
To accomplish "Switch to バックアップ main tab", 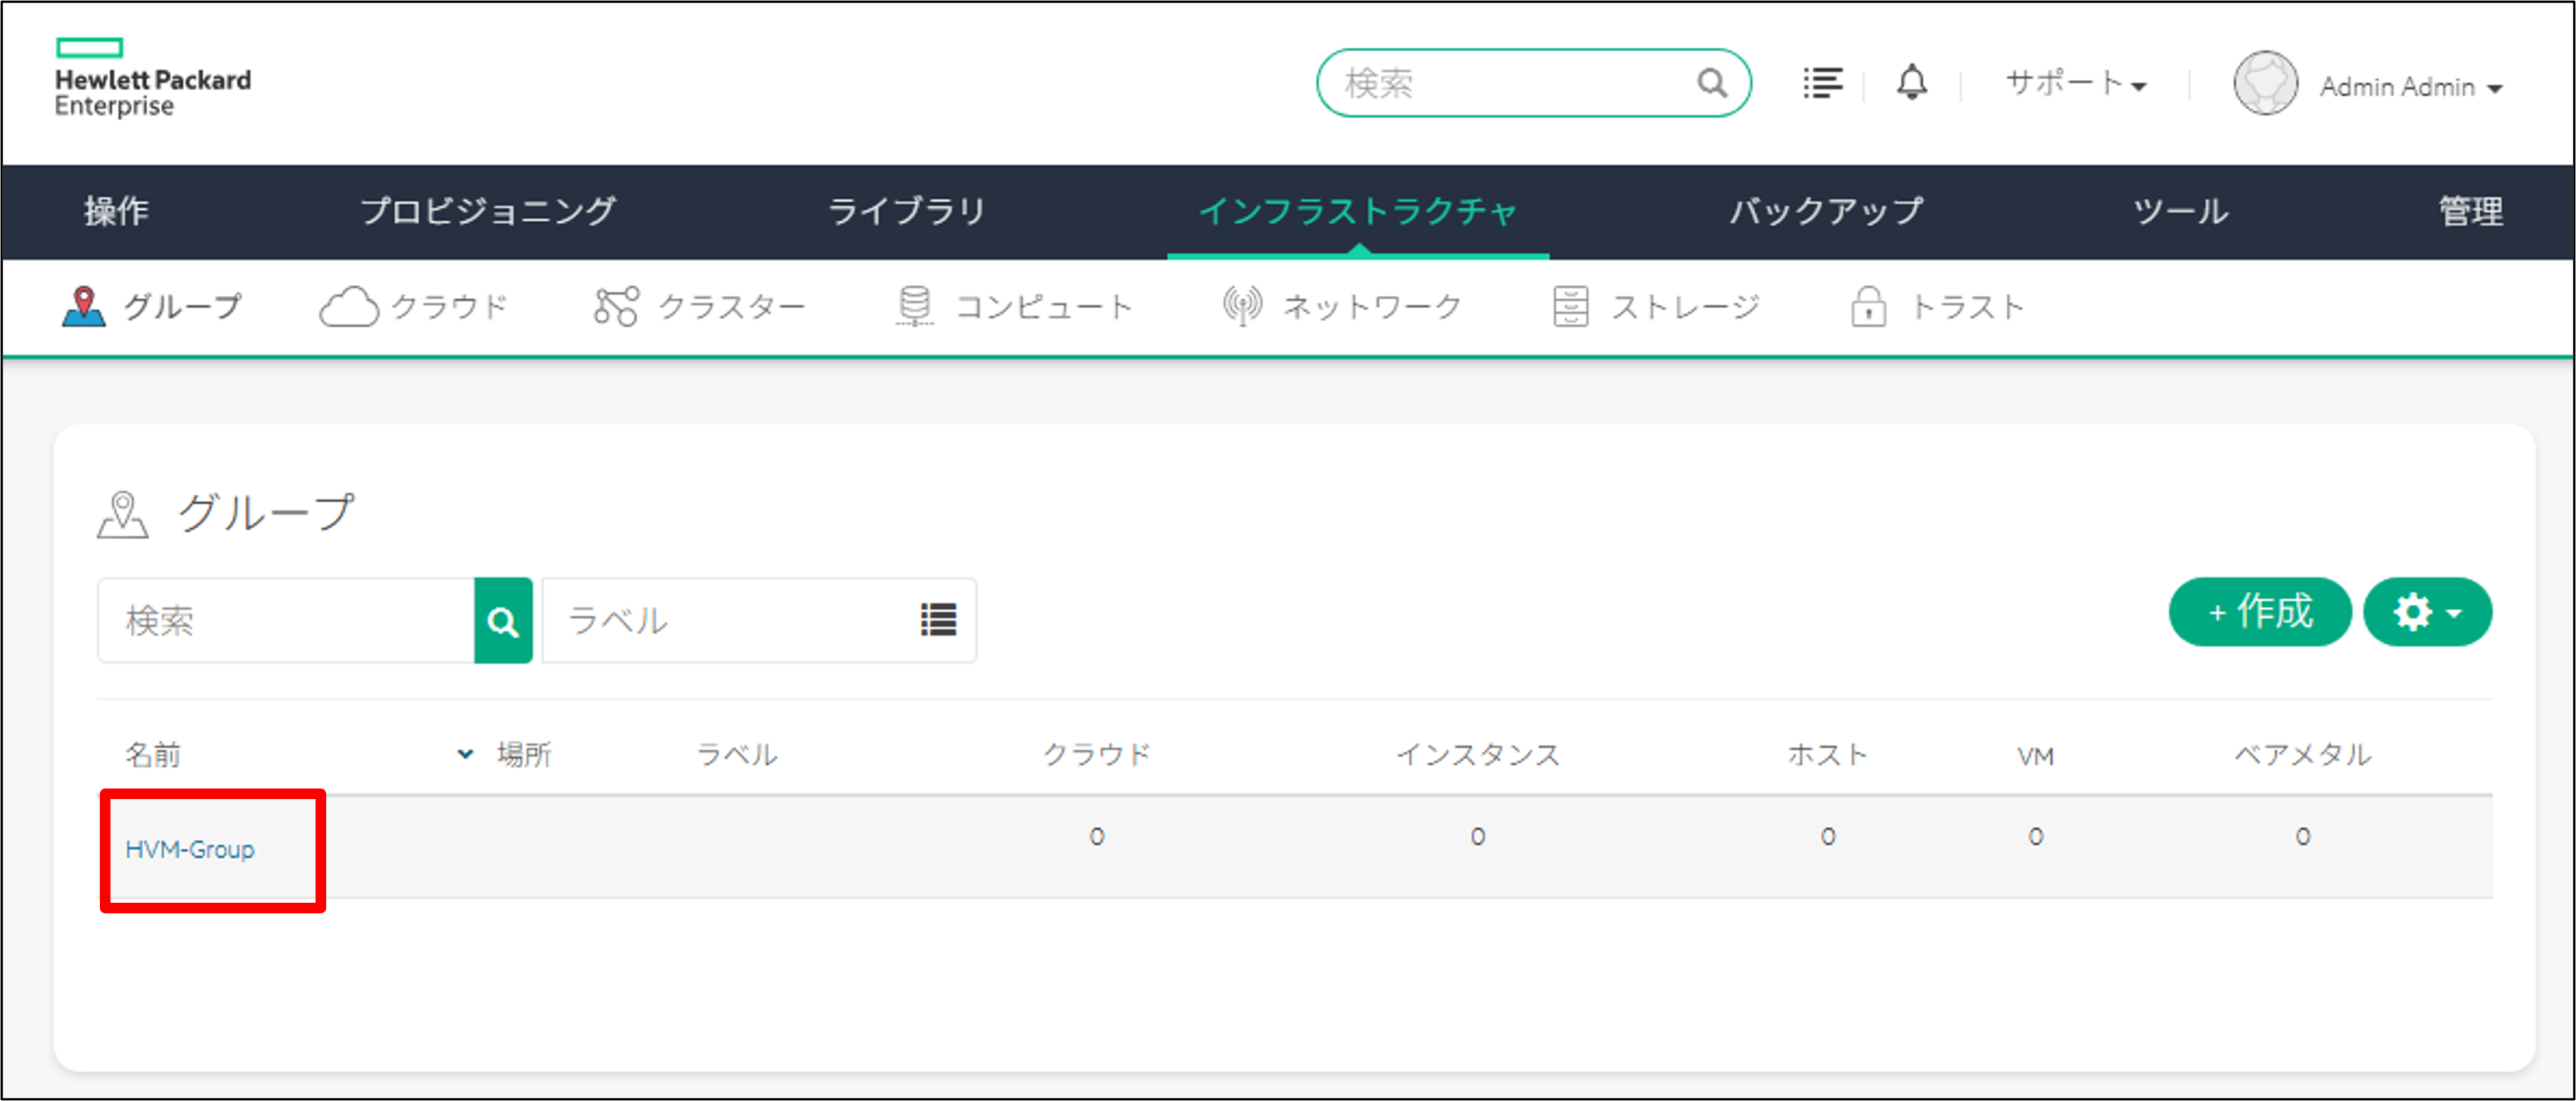I will (x=1826, y=211).
